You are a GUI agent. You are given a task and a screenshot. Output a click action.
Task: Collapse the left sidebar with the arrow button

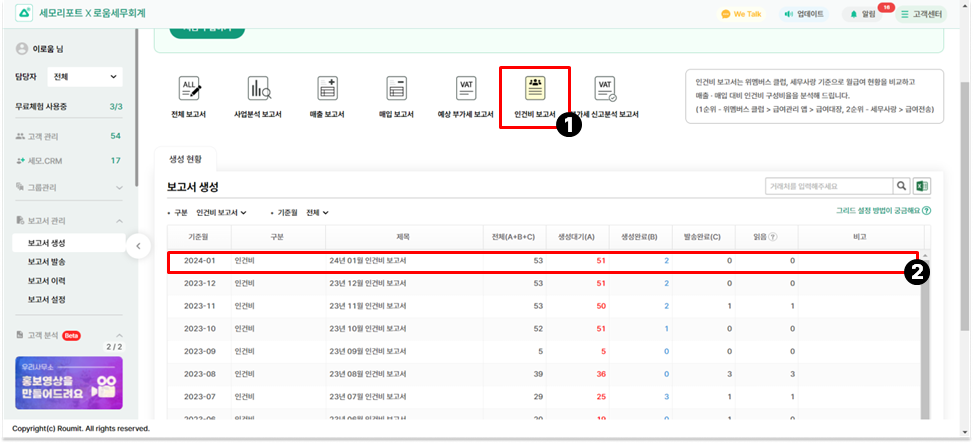click(141, 245)
